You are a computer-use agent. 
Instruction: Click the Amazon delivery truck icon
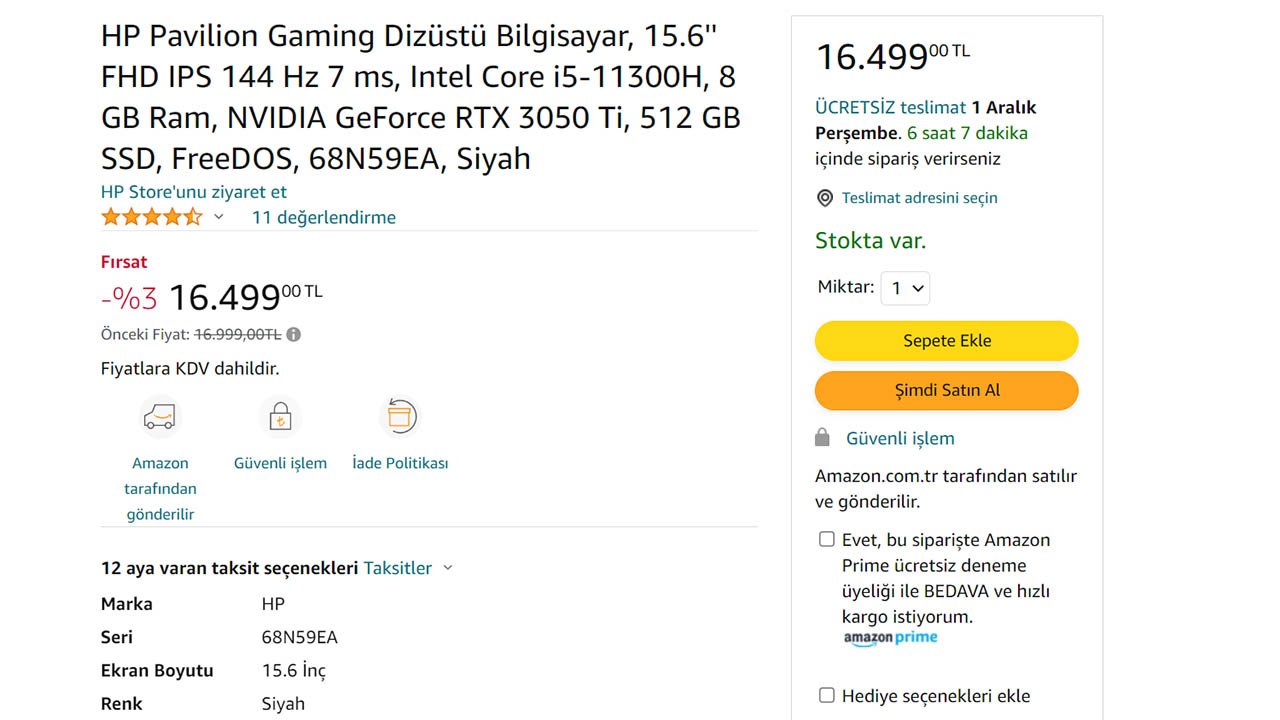coord(160,416)
